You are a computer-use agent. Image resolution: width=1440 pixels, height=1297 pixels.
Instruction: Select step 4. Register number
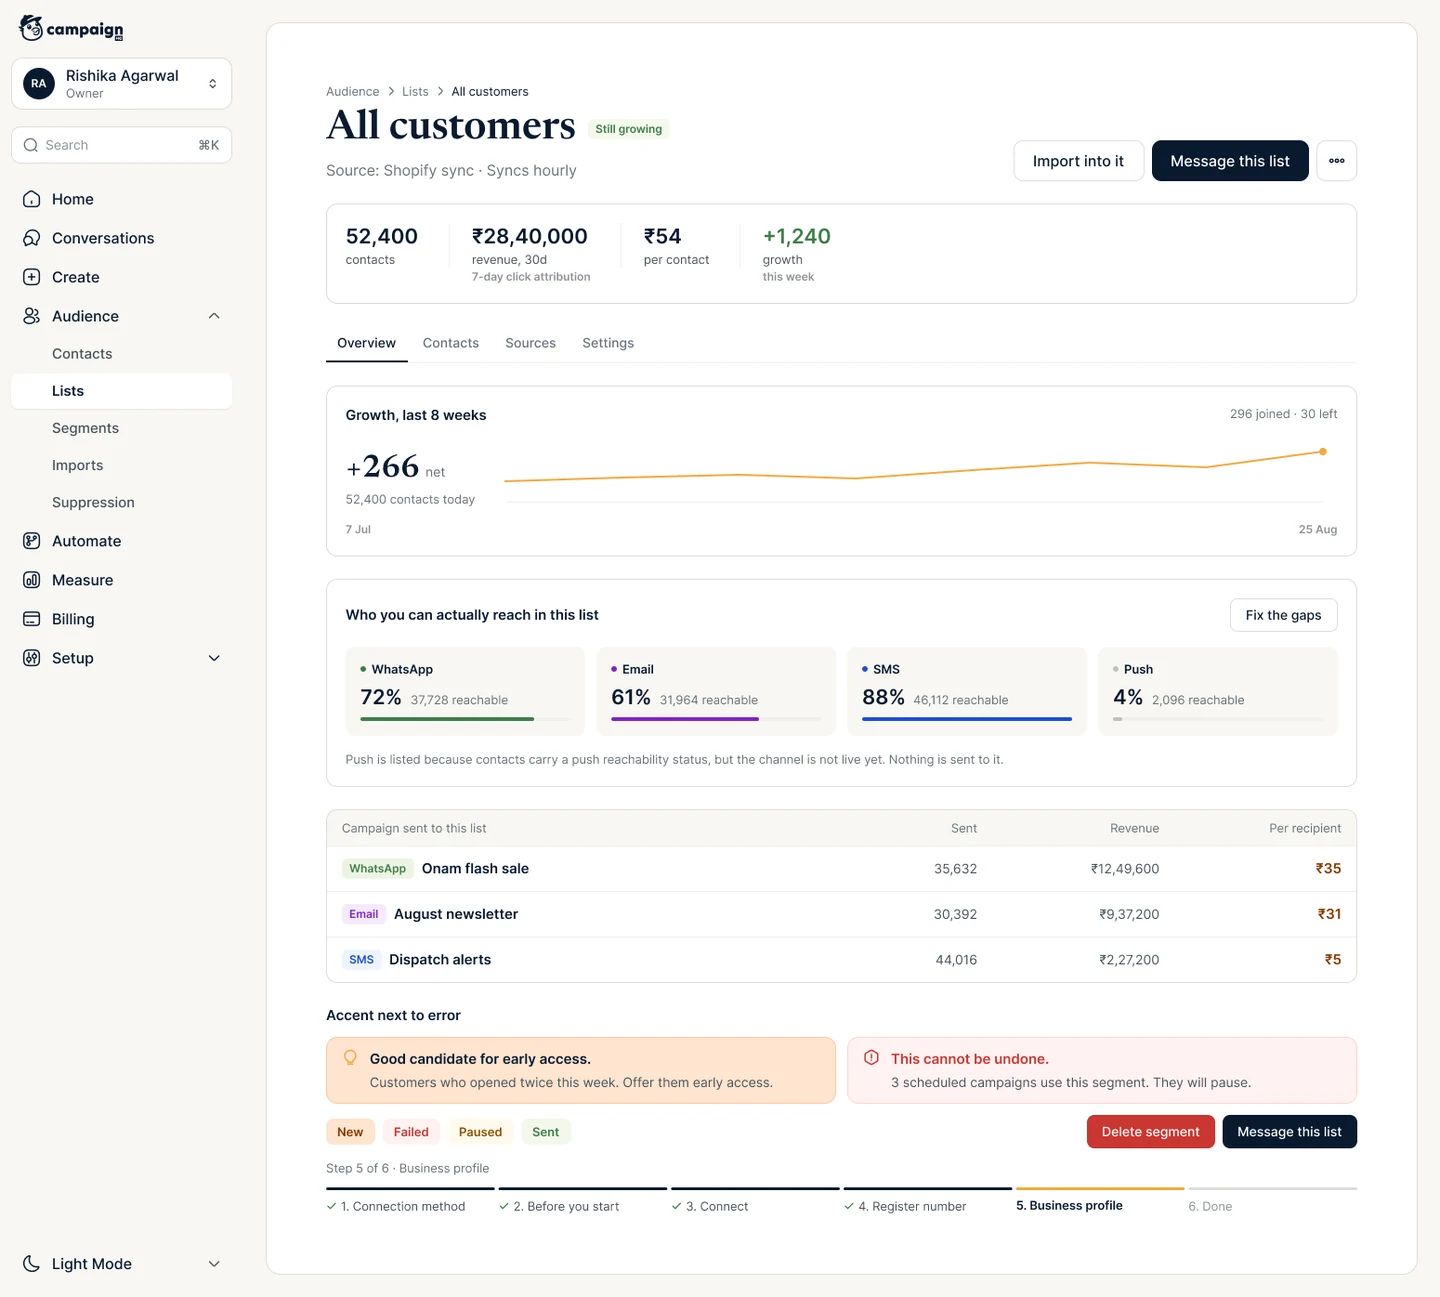coord(928,1201)
